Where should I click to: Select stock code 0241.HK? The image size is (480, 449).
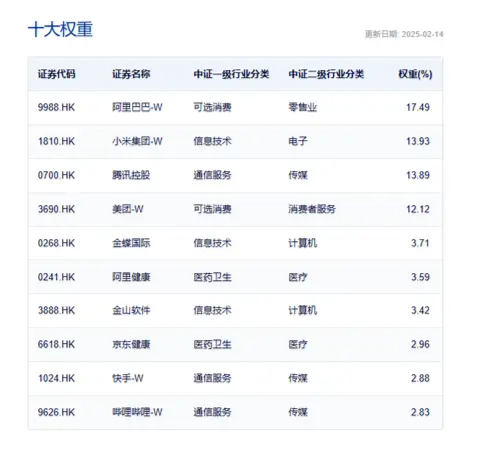[x=56, y=277]
